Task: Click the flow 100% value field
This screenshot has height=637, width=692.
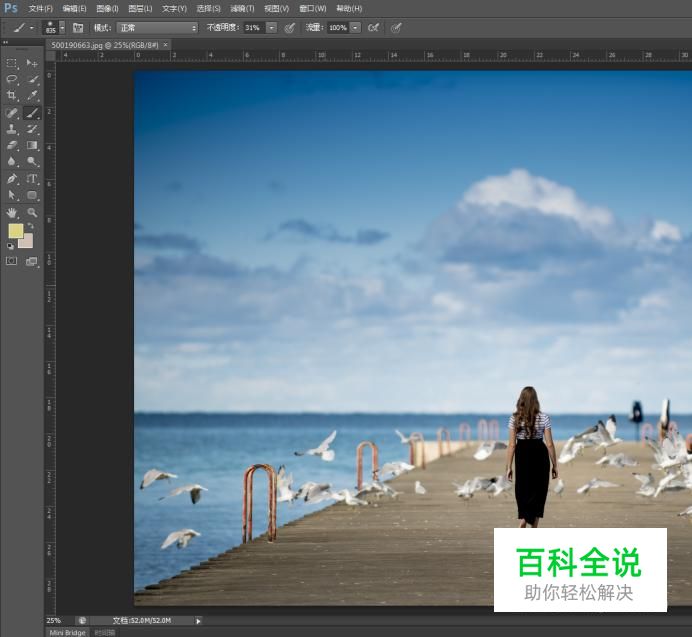Action: coord(338,28)
